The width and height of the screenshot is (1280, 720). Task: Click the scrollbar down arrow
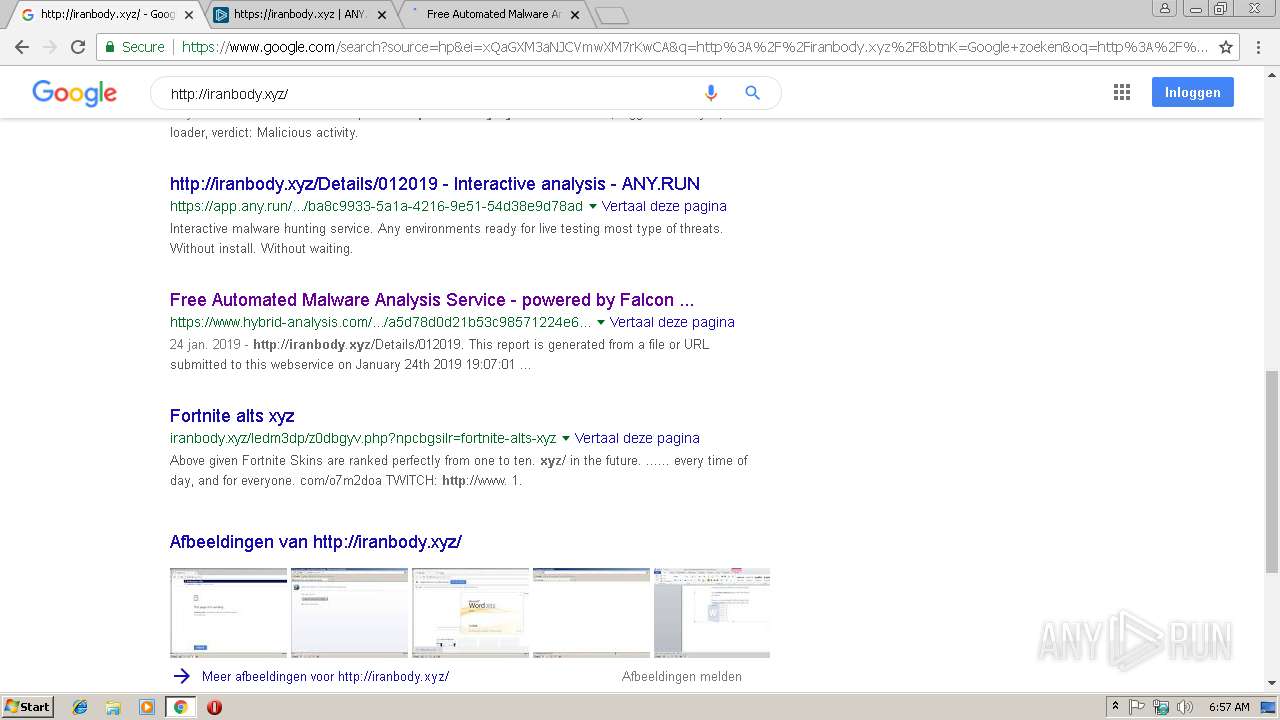tap(1272, 683)
